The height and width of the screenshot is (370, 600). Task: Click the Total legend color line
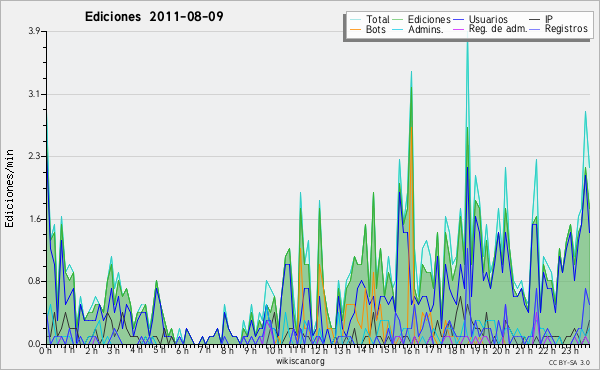coord(355,20)
